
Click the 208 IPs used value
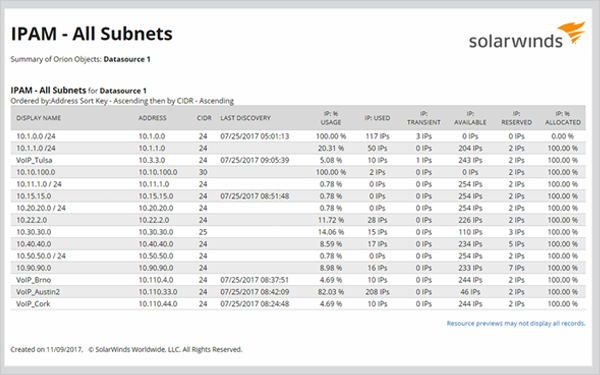(x=377, y=292)
